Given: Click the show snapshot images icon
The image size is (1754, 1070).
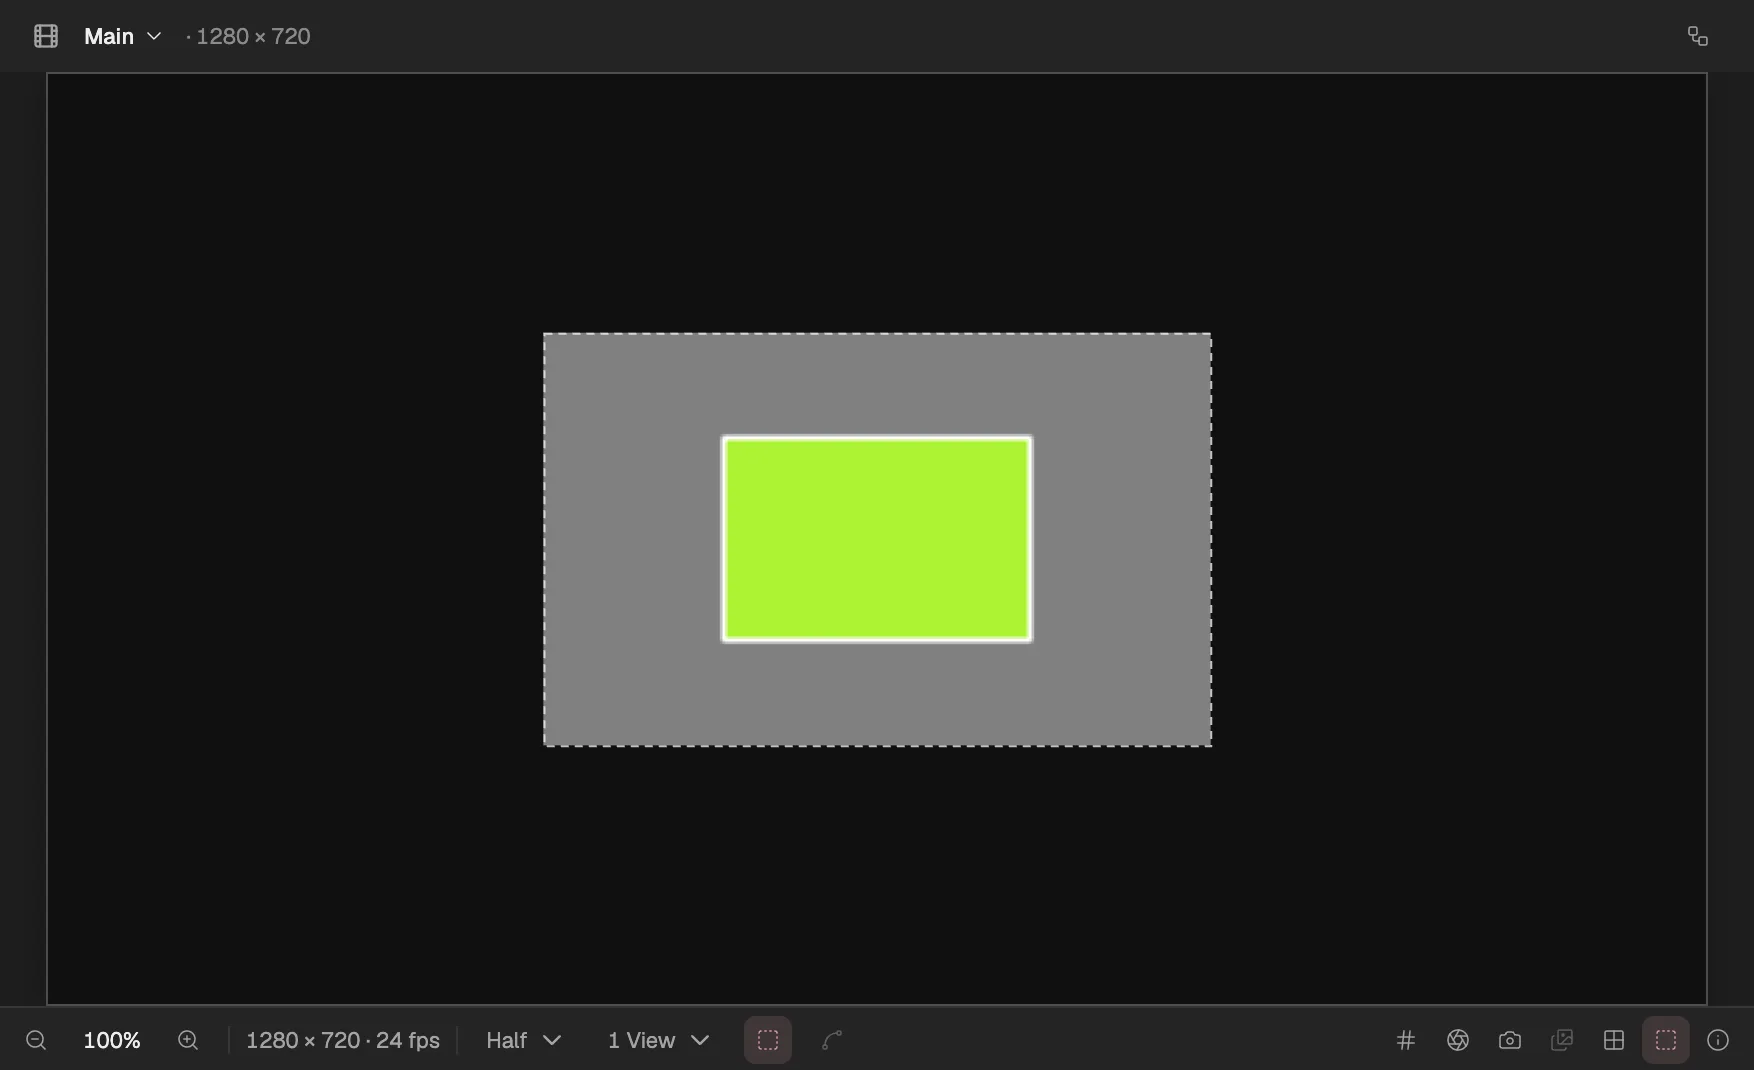Looking at the screenshot, I should (1562, 1040).
